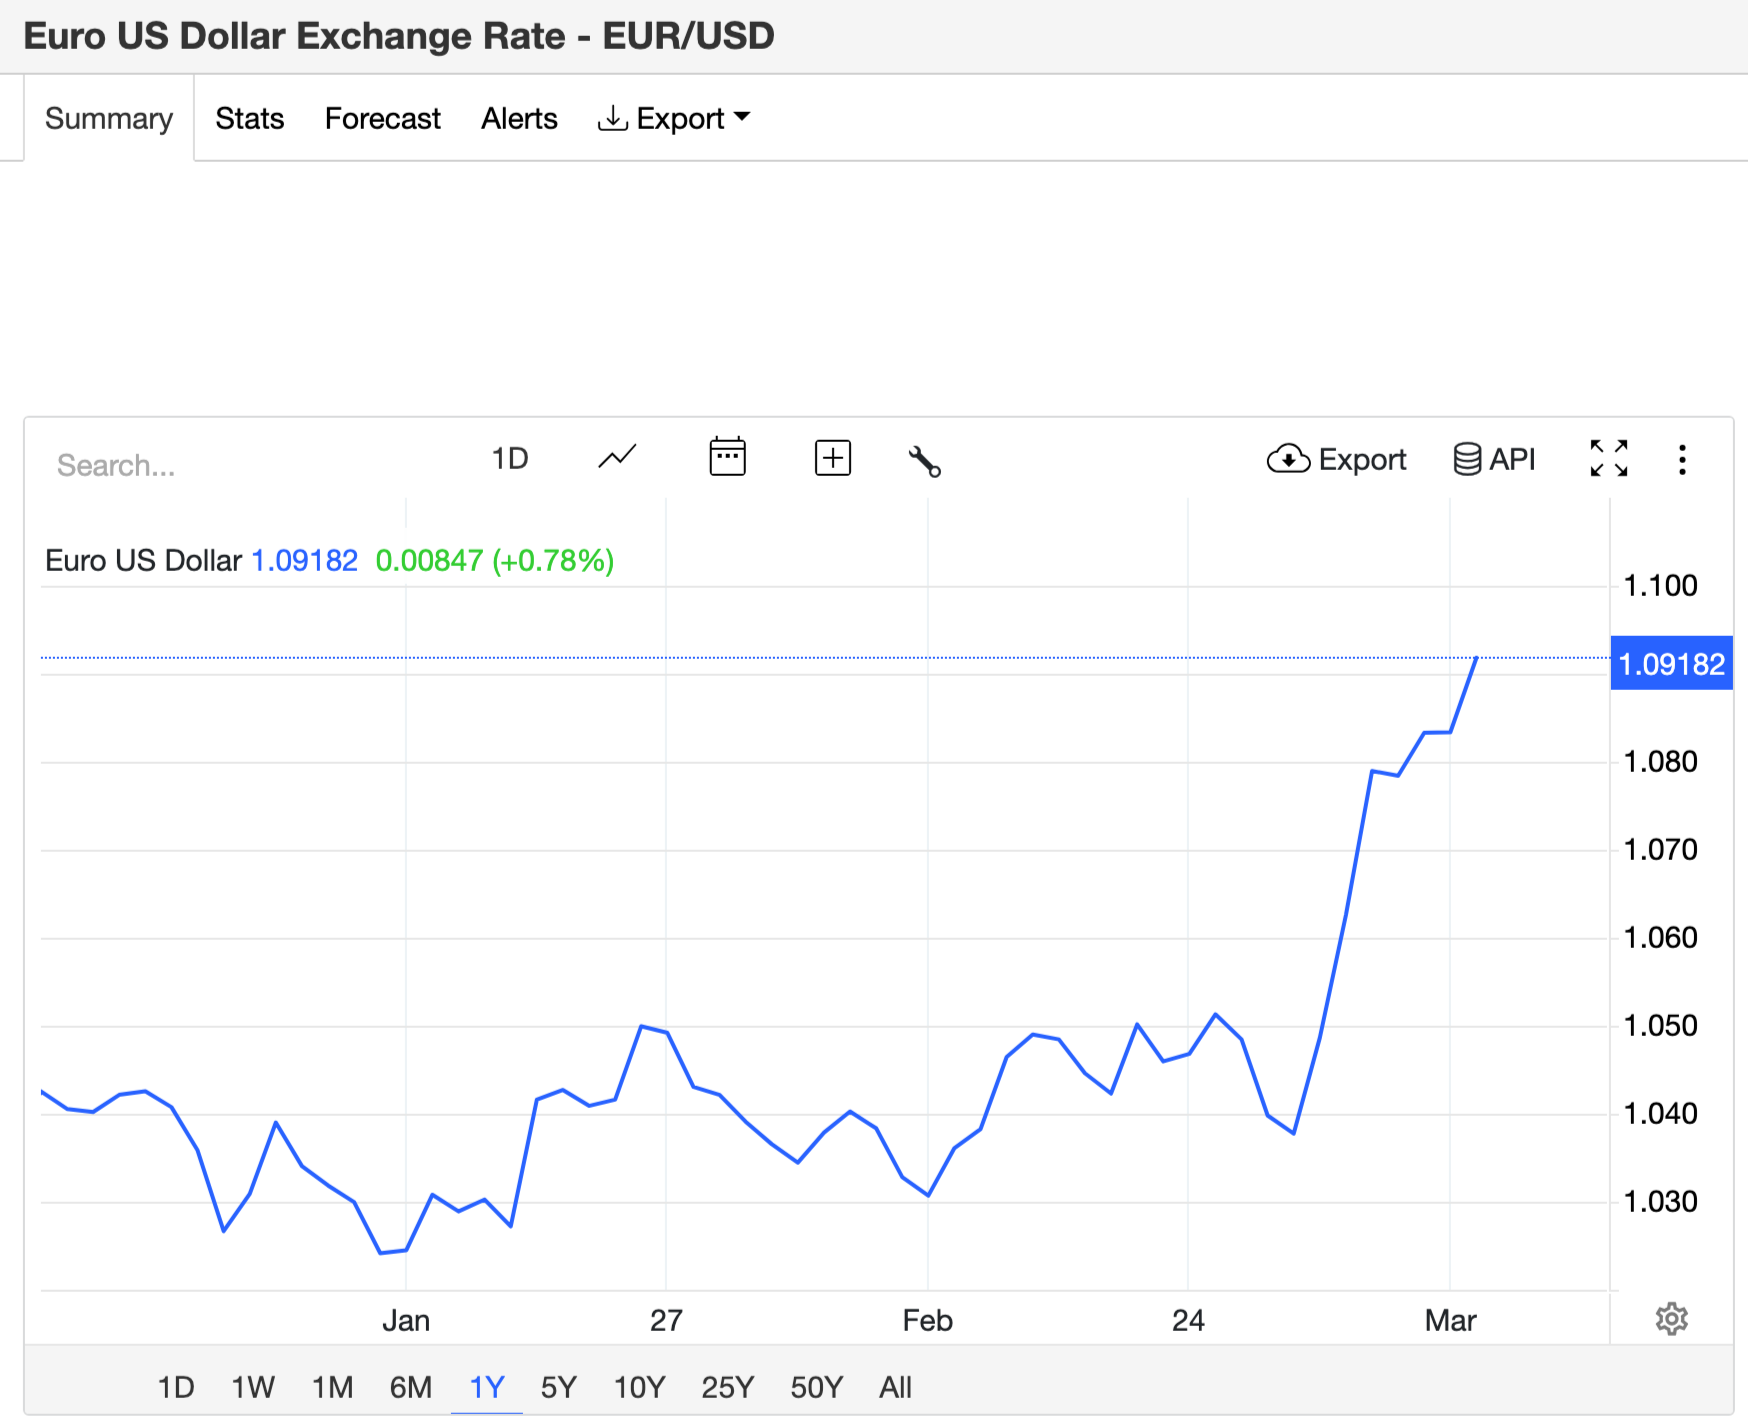Screen dimensions: 1748x1423
Task: Click the 1.09182 current price label
Action: click(x=1671, y=664)
